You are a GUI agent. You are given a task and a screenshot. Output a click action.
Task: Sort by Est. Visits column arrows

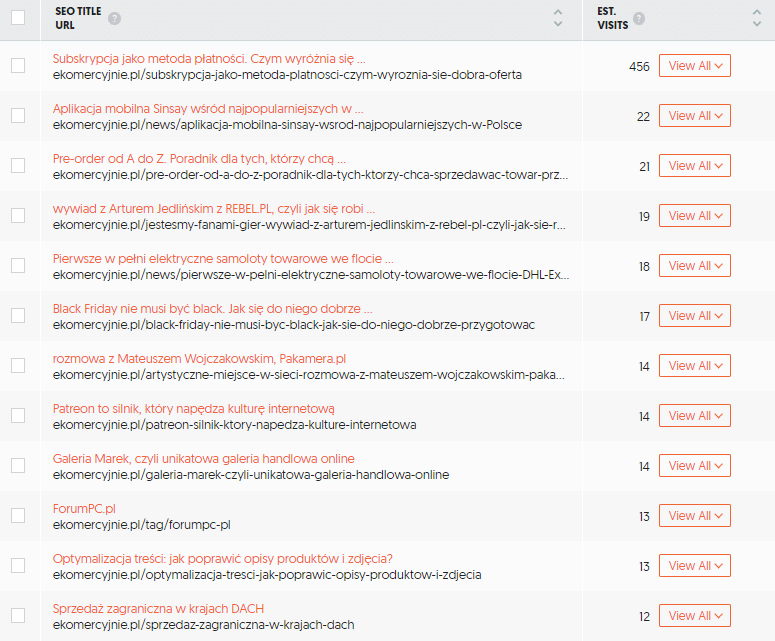pyautogui.click(x=756, y=18)
